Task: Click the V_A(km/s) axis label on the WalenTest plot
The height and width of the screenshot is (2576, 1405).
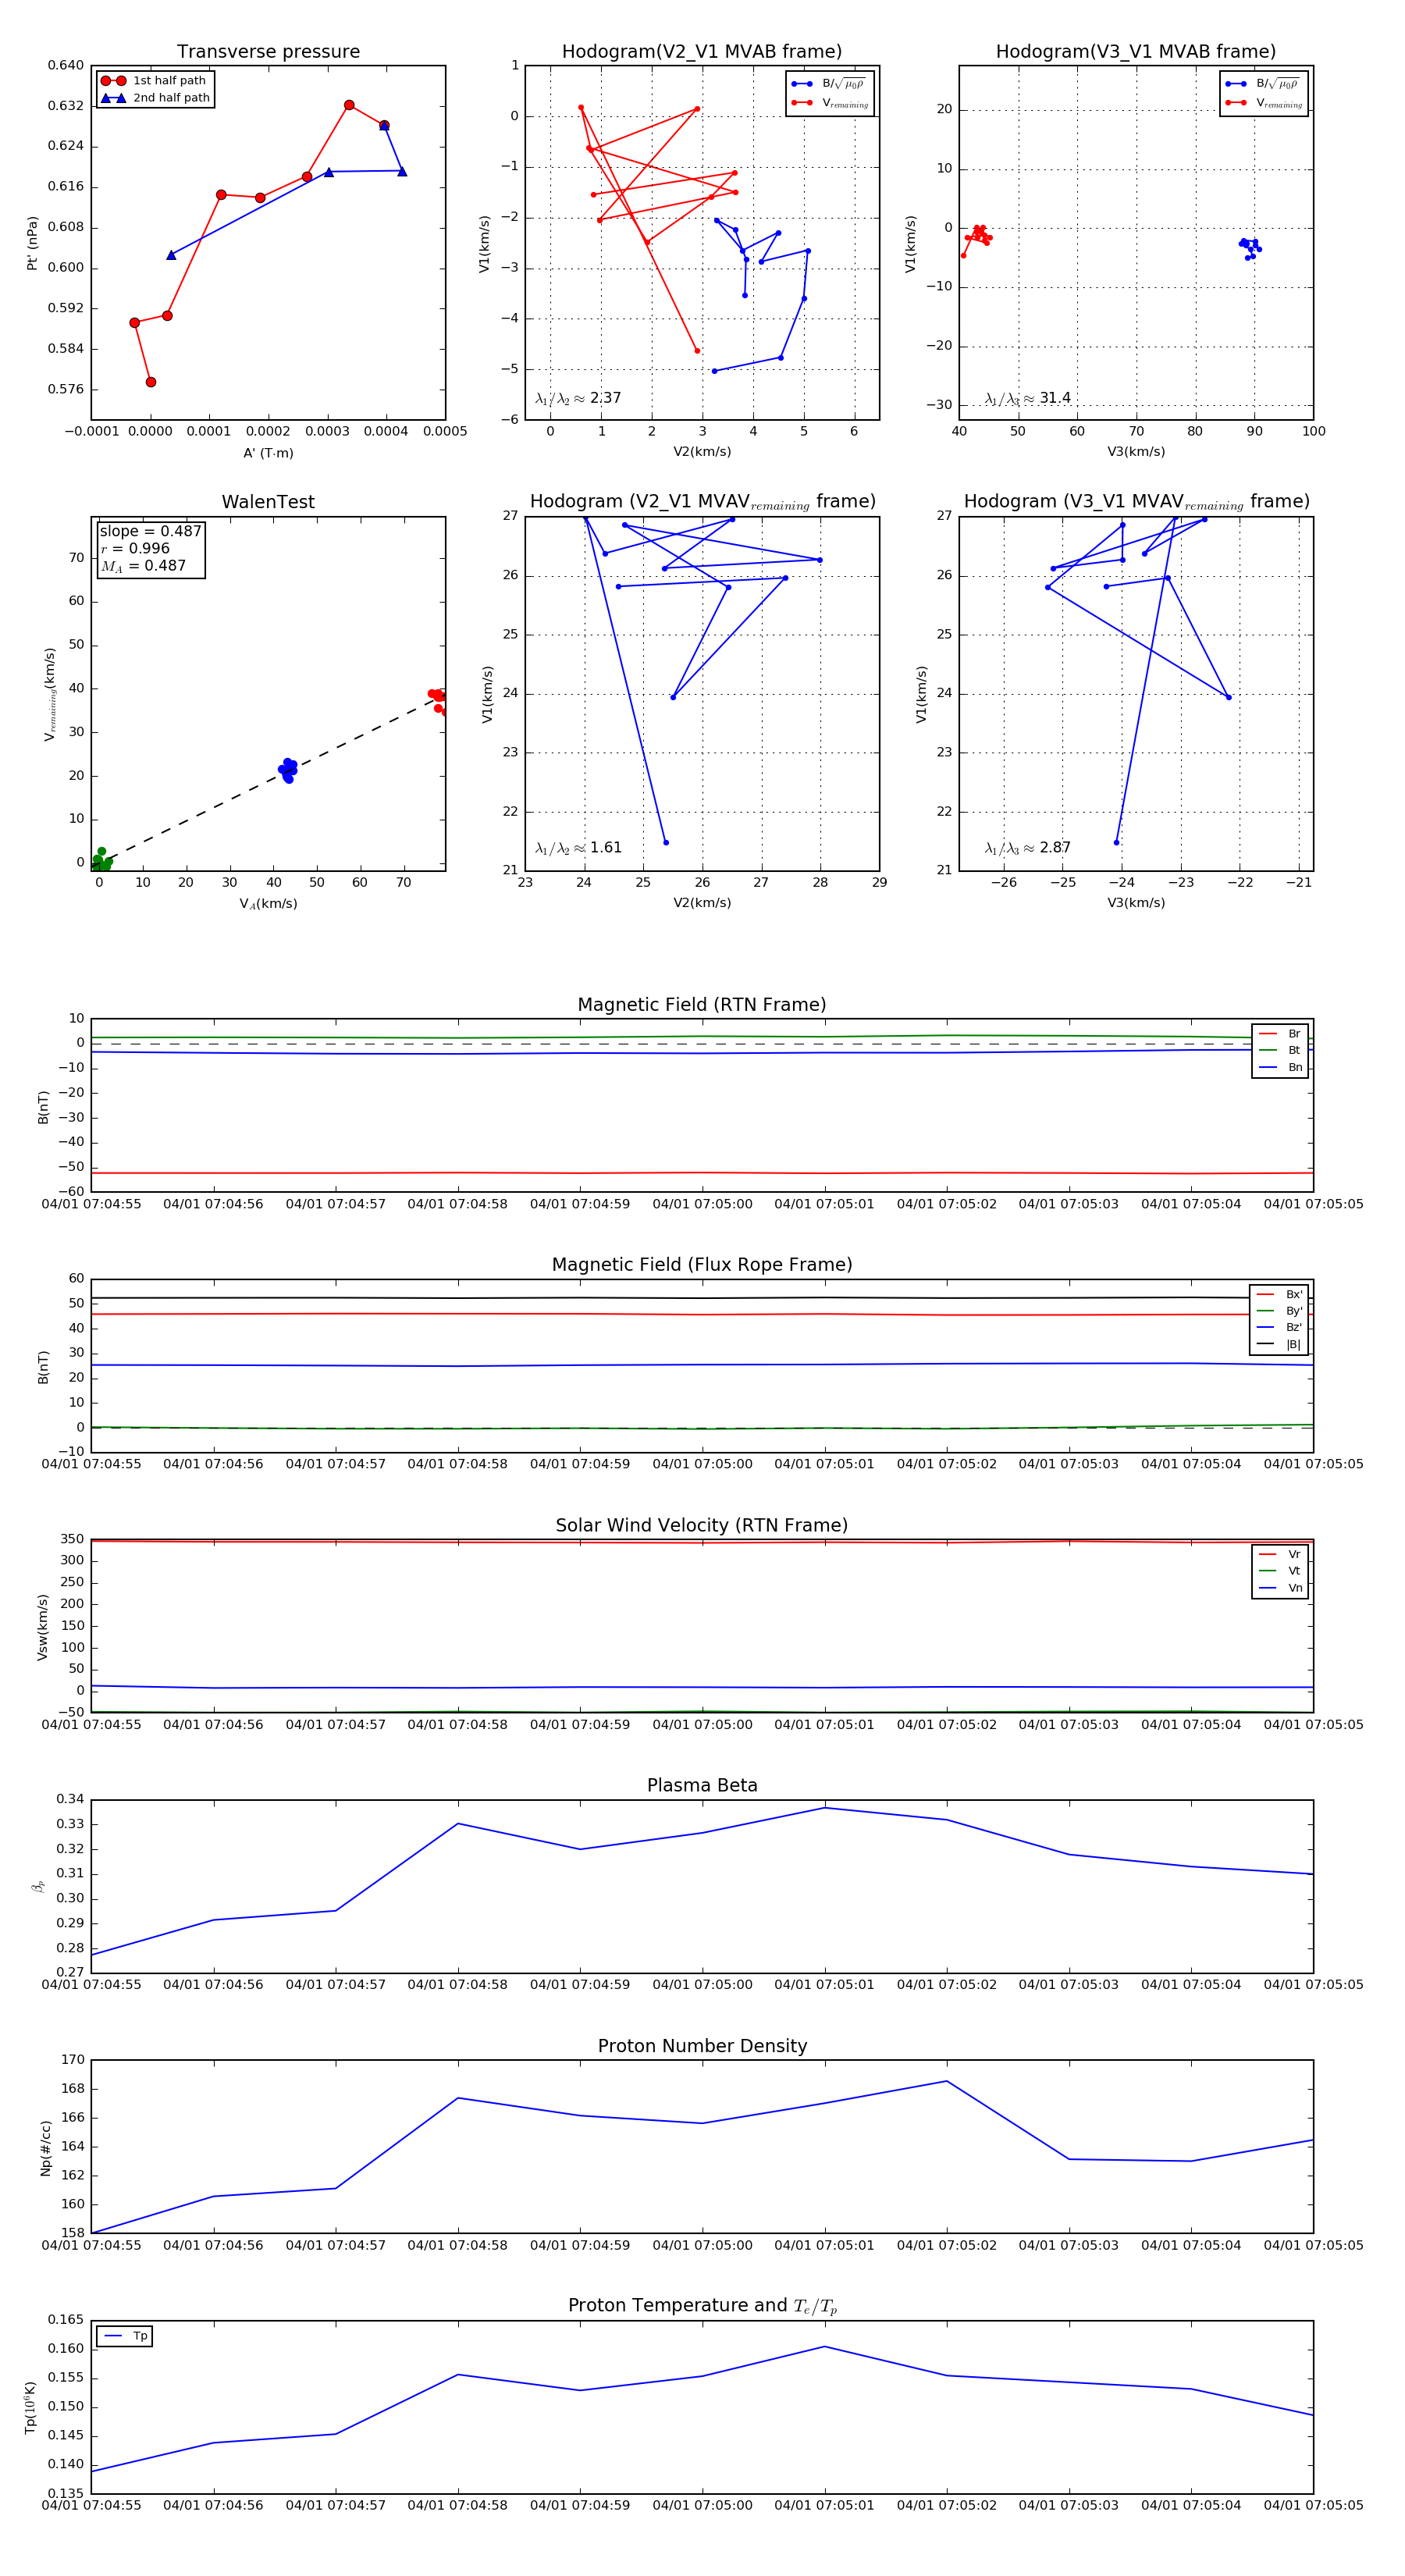Action: point(268,904)
